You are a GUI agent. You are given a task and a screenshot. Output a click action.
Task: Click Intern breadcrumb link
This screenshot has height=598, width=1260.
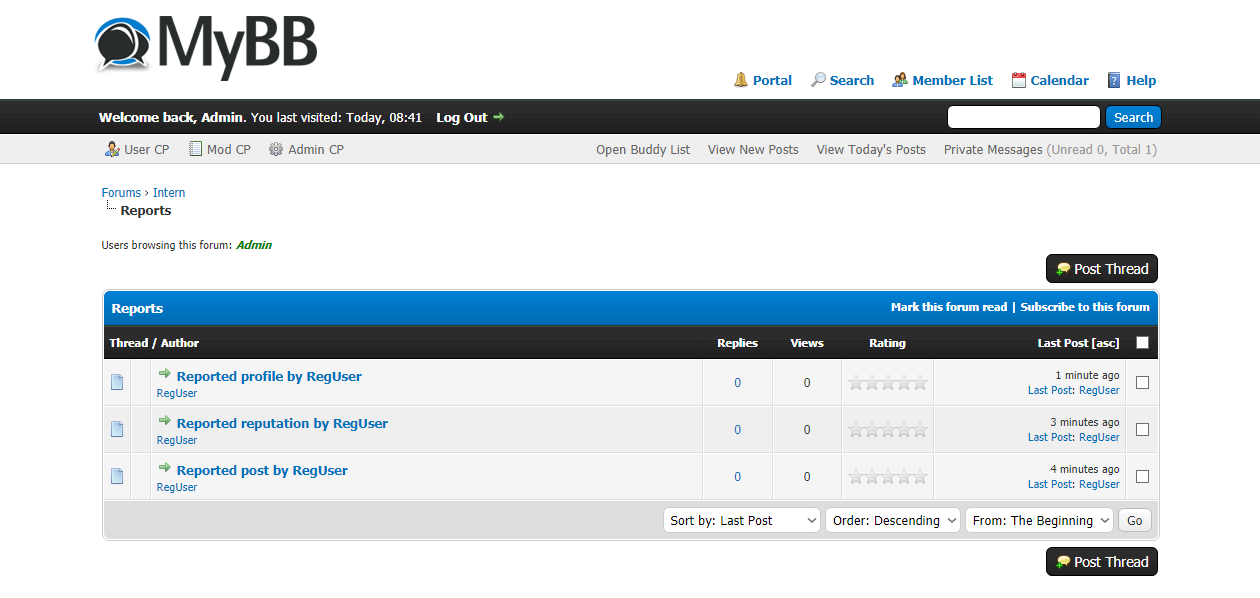(x=169, y=192)
